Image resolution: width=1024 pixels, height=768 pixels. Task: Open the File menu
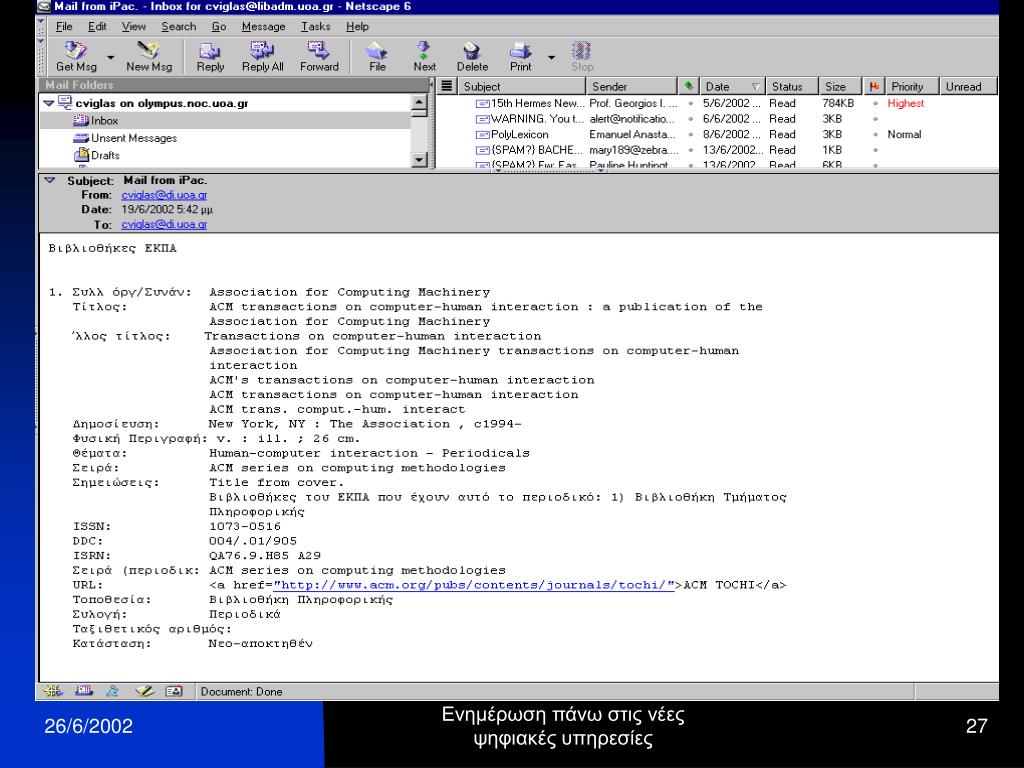click(64, 26)
